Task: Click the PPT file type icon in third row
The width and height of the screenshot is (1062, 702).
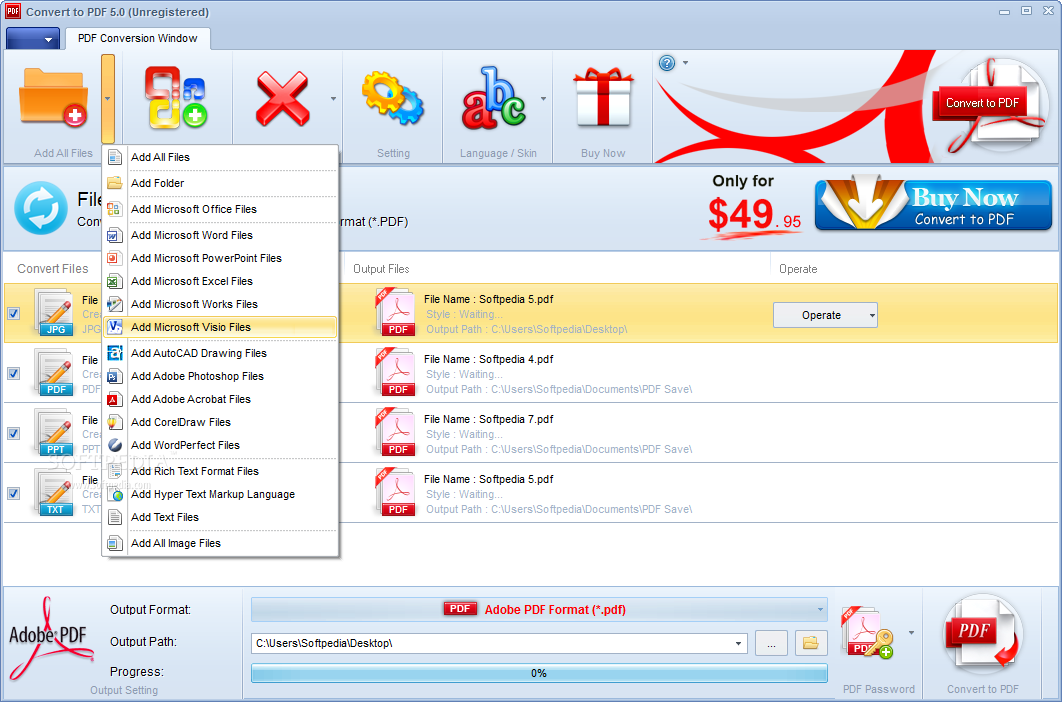Action: tap(56, 433)
